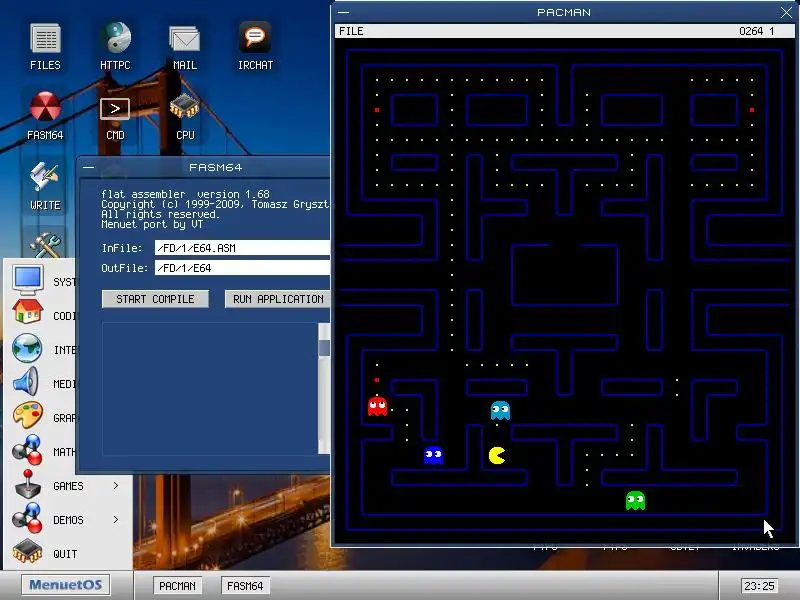Expand the DEMOS submenu arrow
Screen dimensions: 800x600
coord(116,519)
